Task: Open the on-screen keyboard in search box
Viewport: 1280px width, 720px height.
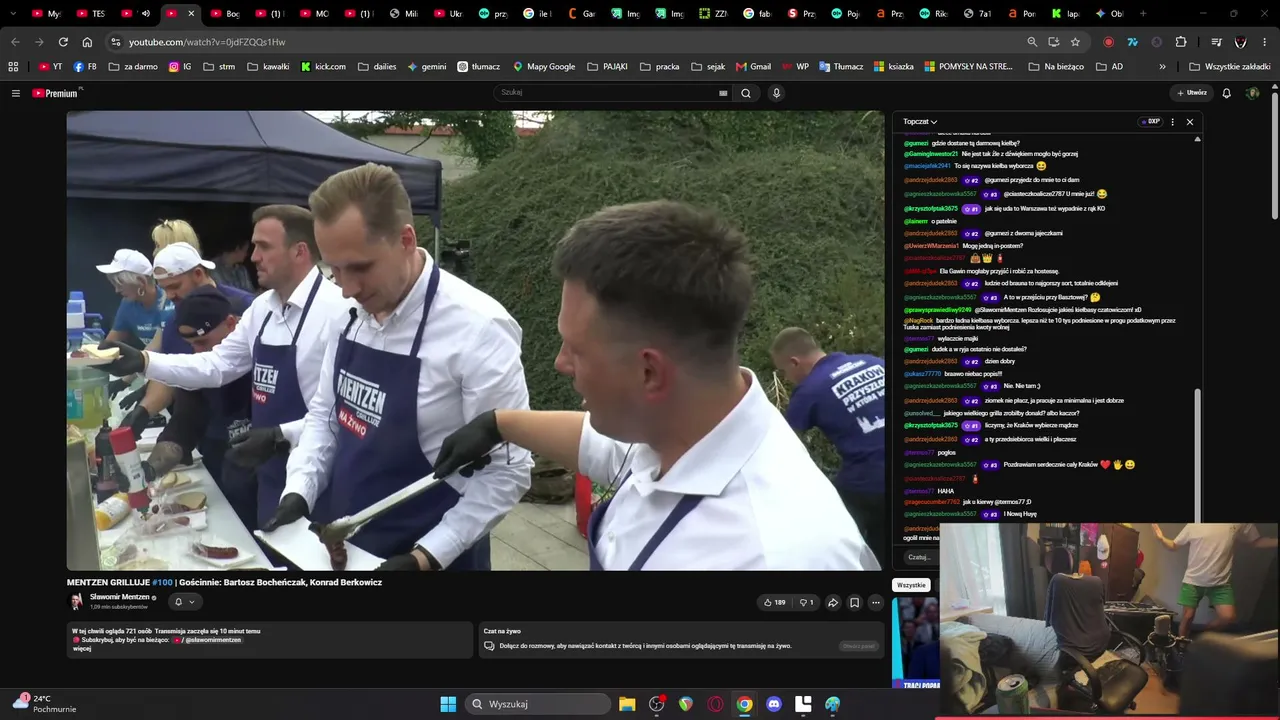Action: pos(723,93)
